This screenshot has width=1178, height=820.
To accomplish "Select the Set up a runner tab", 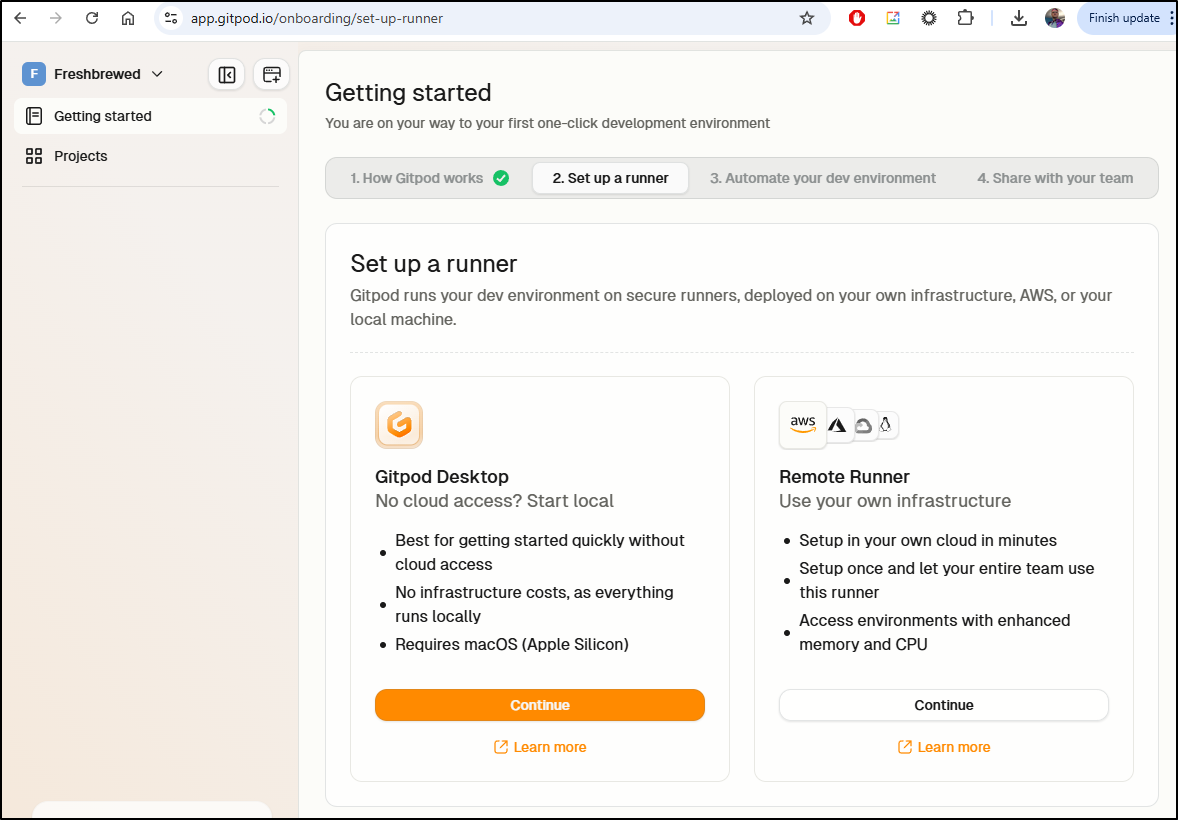I will tap(610, 178).
